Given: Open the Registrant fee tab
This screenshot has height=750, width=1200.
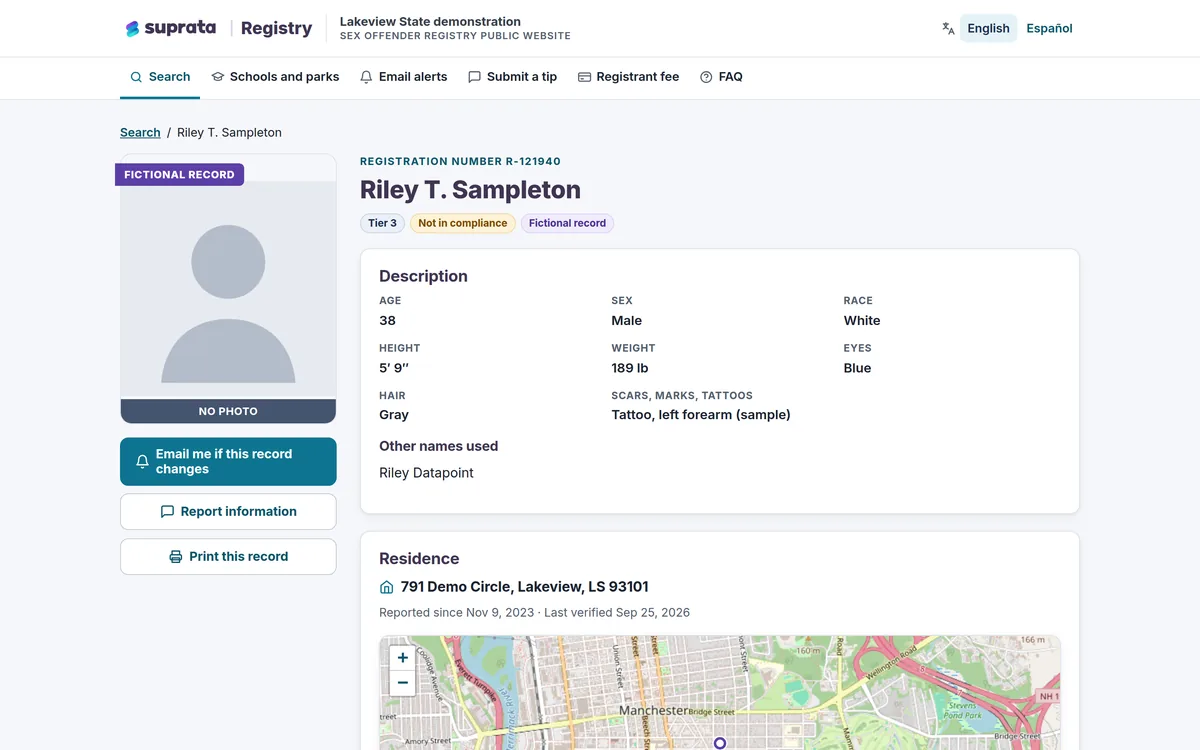Looking at the screenshot, I should 628,77.
